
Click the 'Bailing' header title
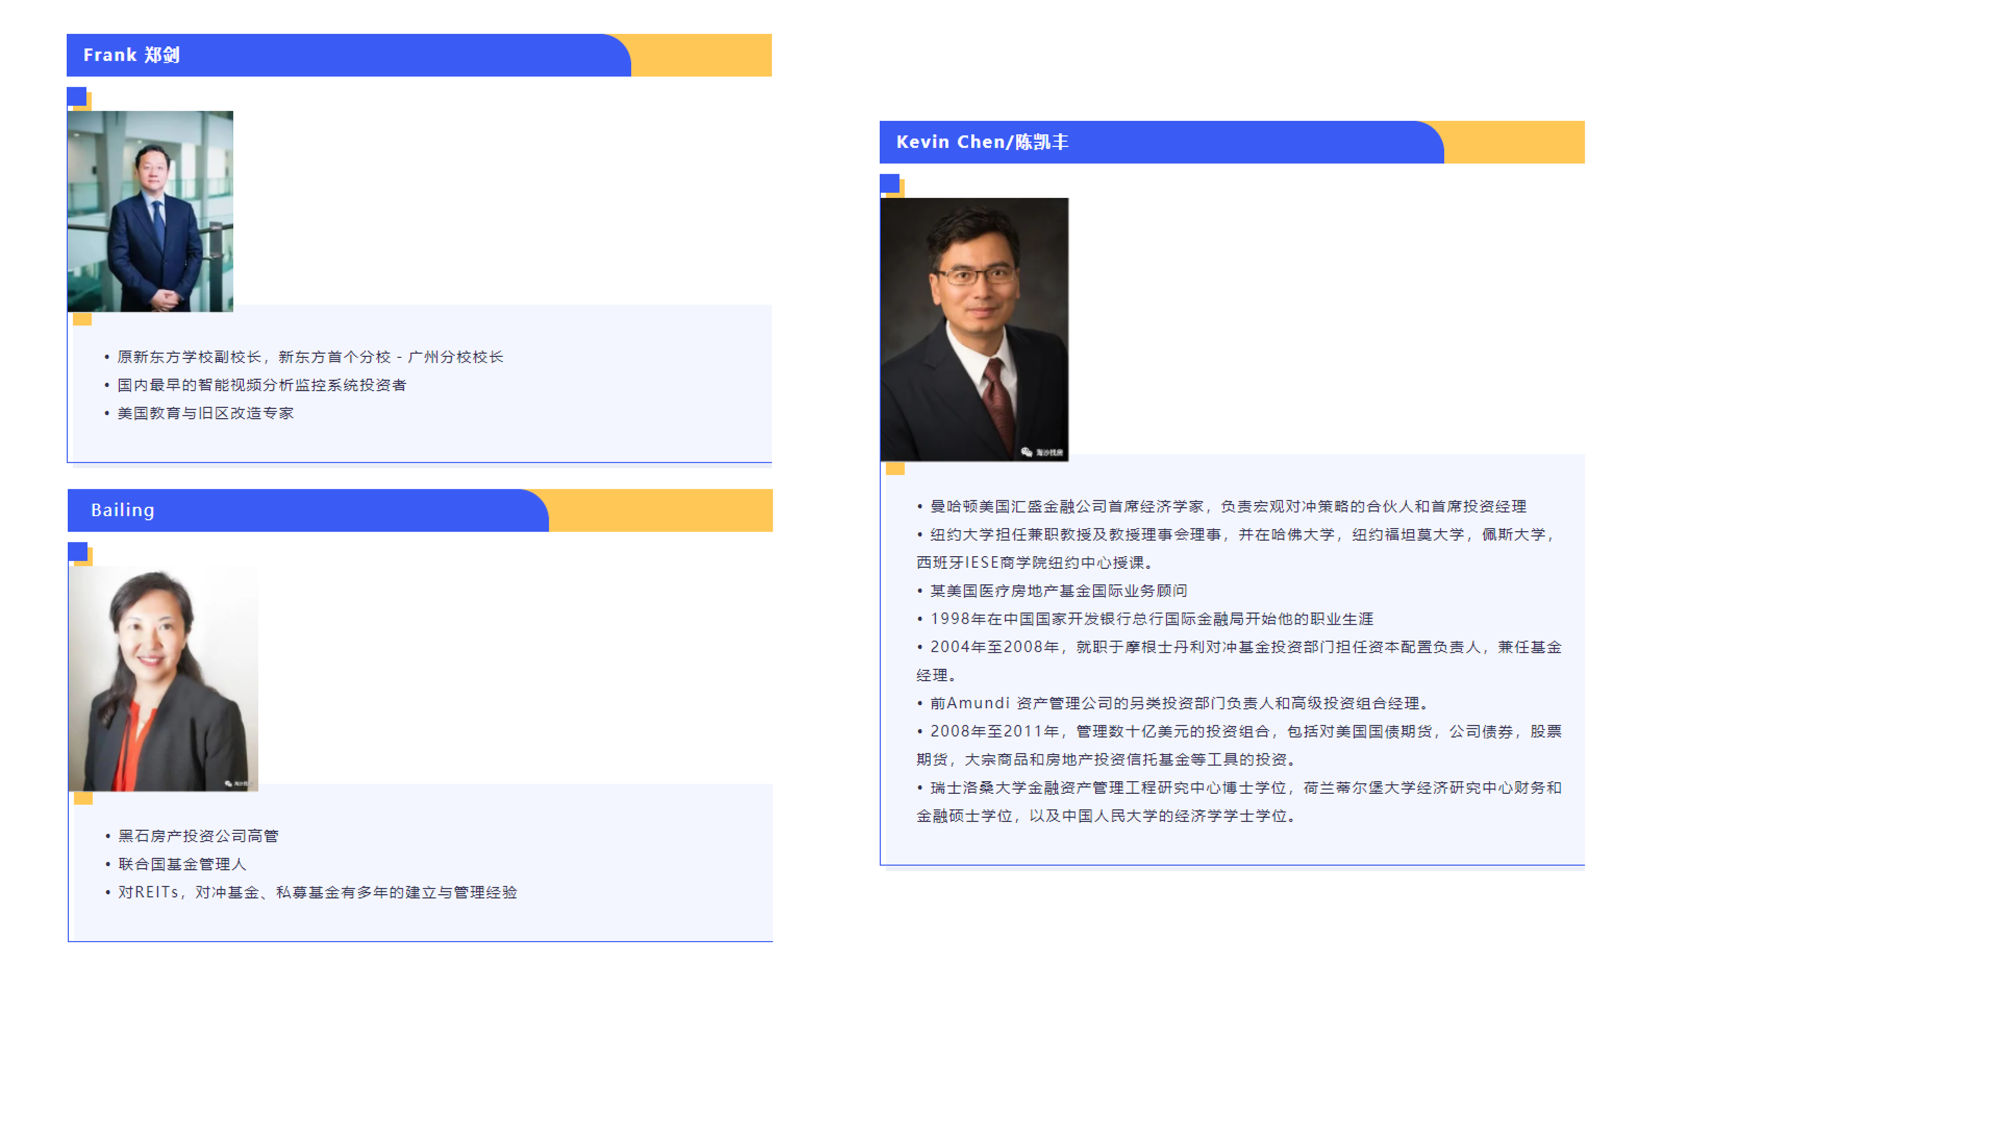(123, 510)
